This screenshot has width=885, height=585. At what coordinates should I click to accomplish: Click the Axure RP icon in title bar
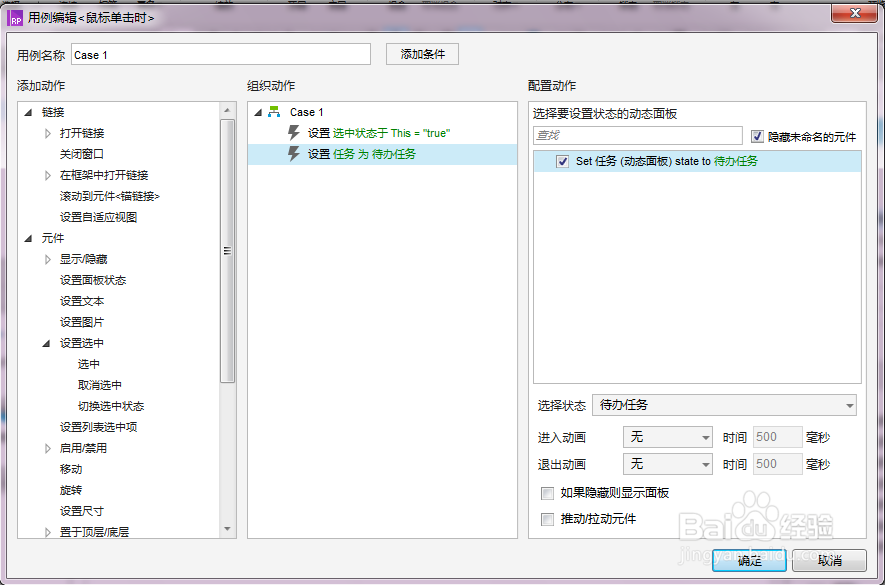click(x=15, y=18)
